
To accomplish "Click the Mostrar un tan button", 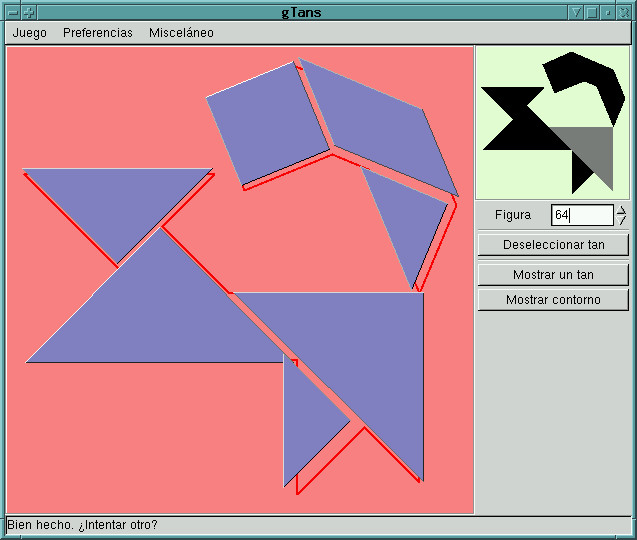I will coord(553,275).
